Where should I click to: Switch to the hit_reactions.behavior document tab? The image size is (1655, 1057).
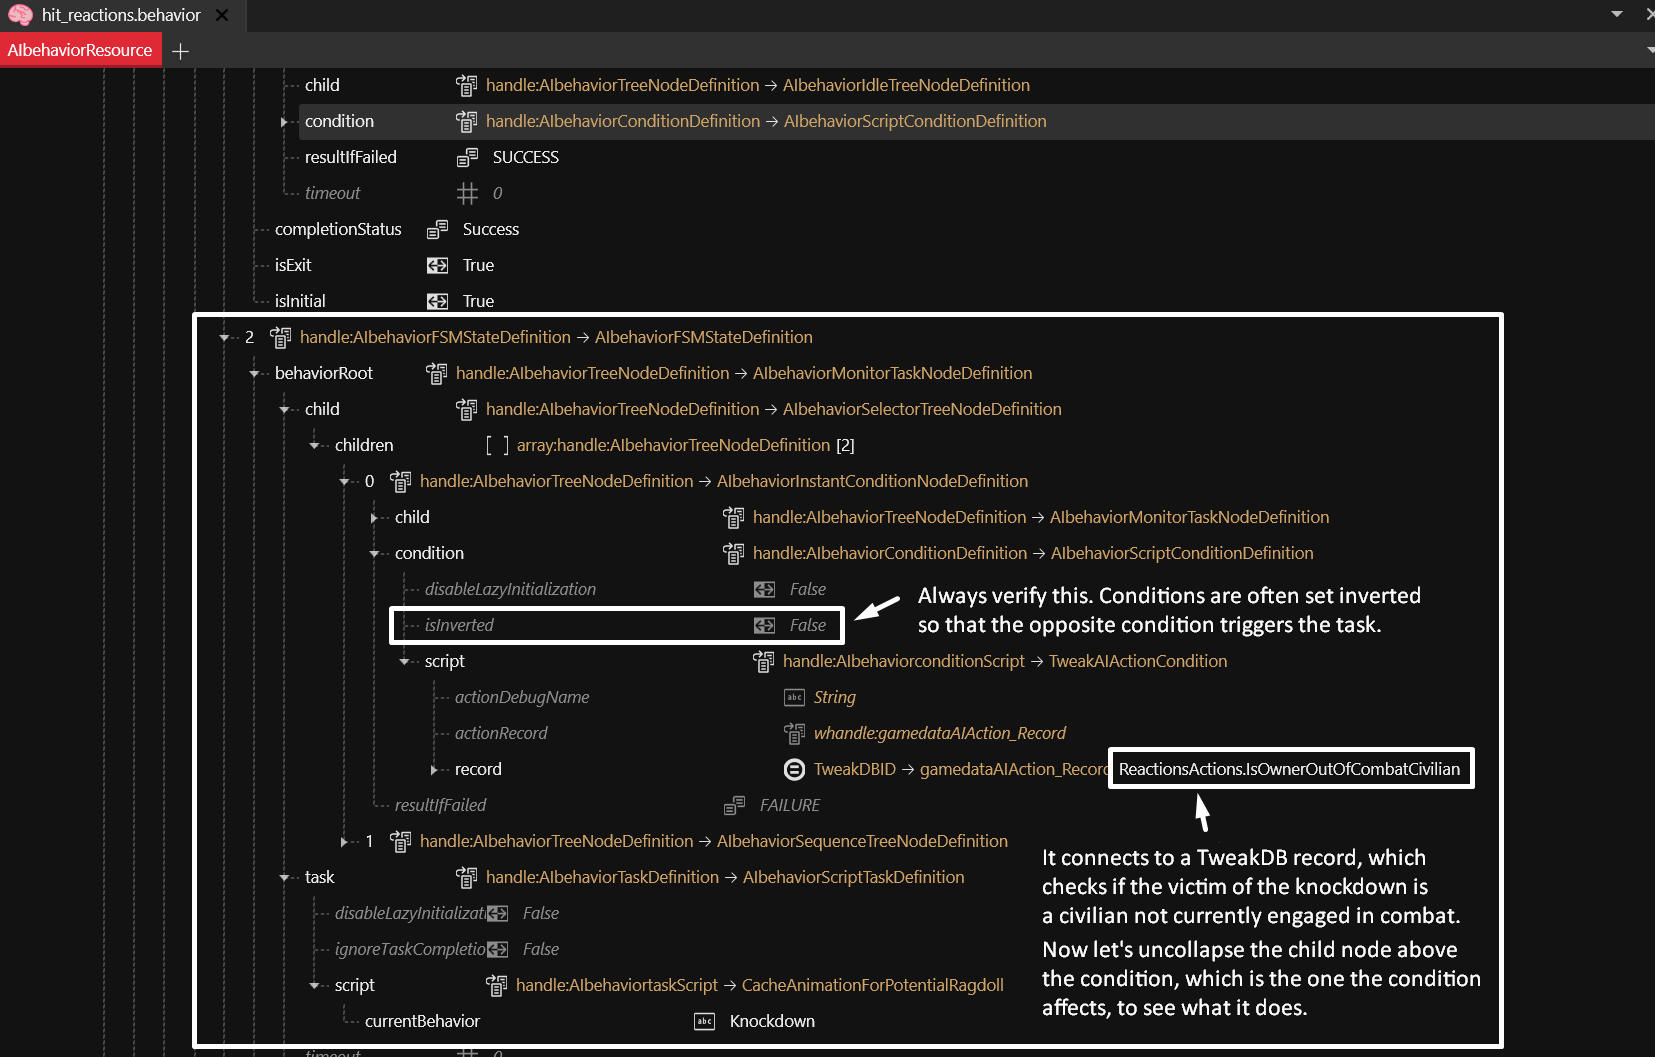(120, 15)
